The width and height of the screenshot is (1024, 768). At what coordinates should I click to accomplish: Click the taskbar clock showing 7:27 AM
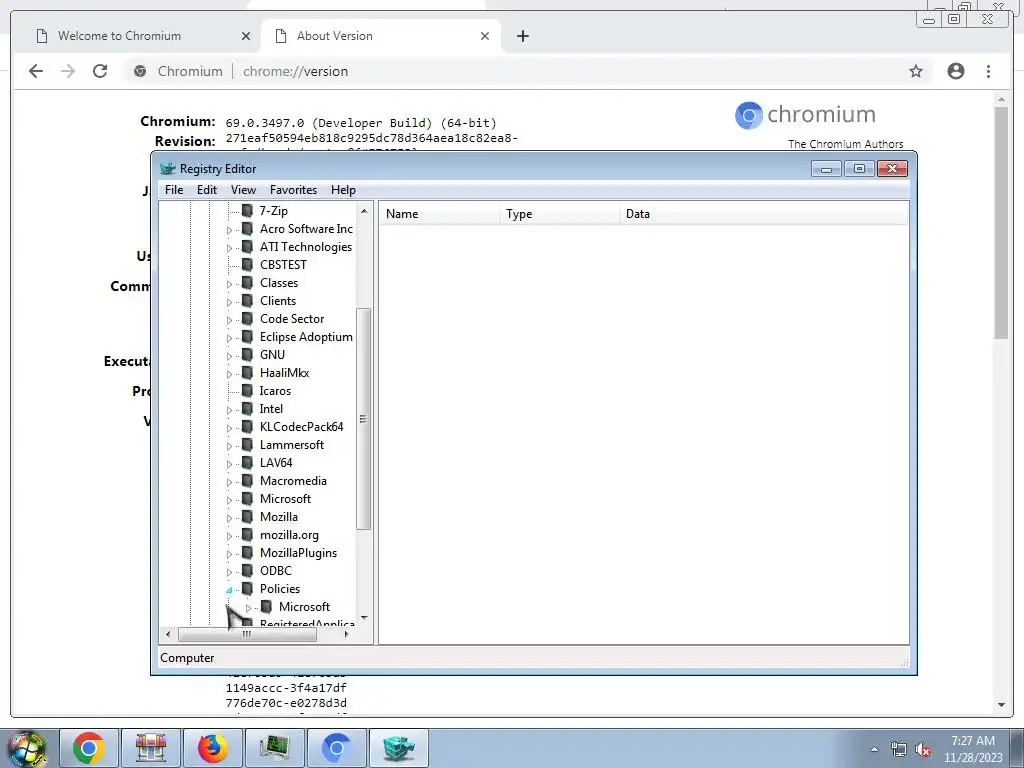[x=972, y=749]
